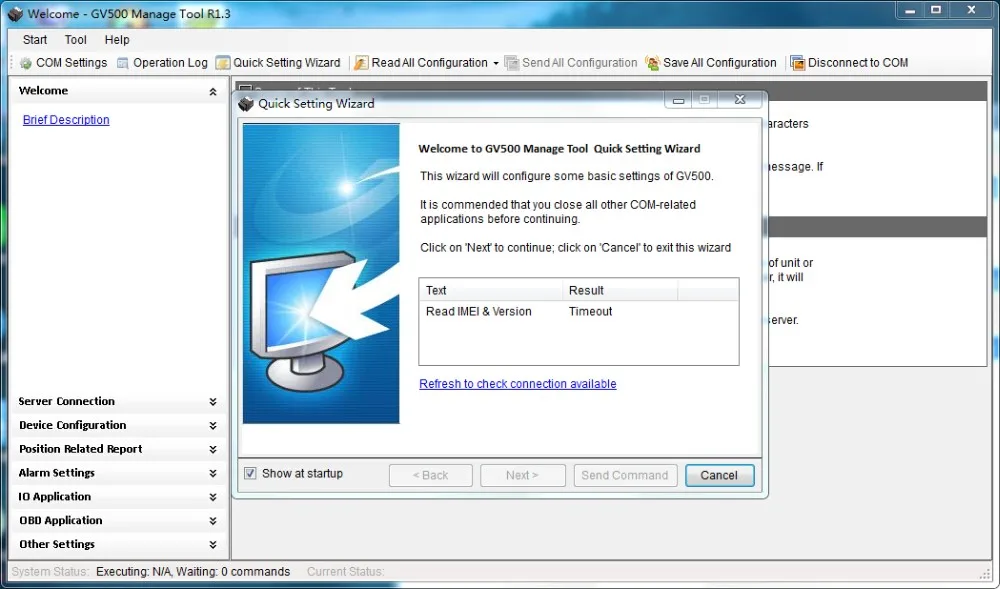Click the Disconnect to COM icon
The width and height of the screenshot is (1000, 589).
point(797,63)
